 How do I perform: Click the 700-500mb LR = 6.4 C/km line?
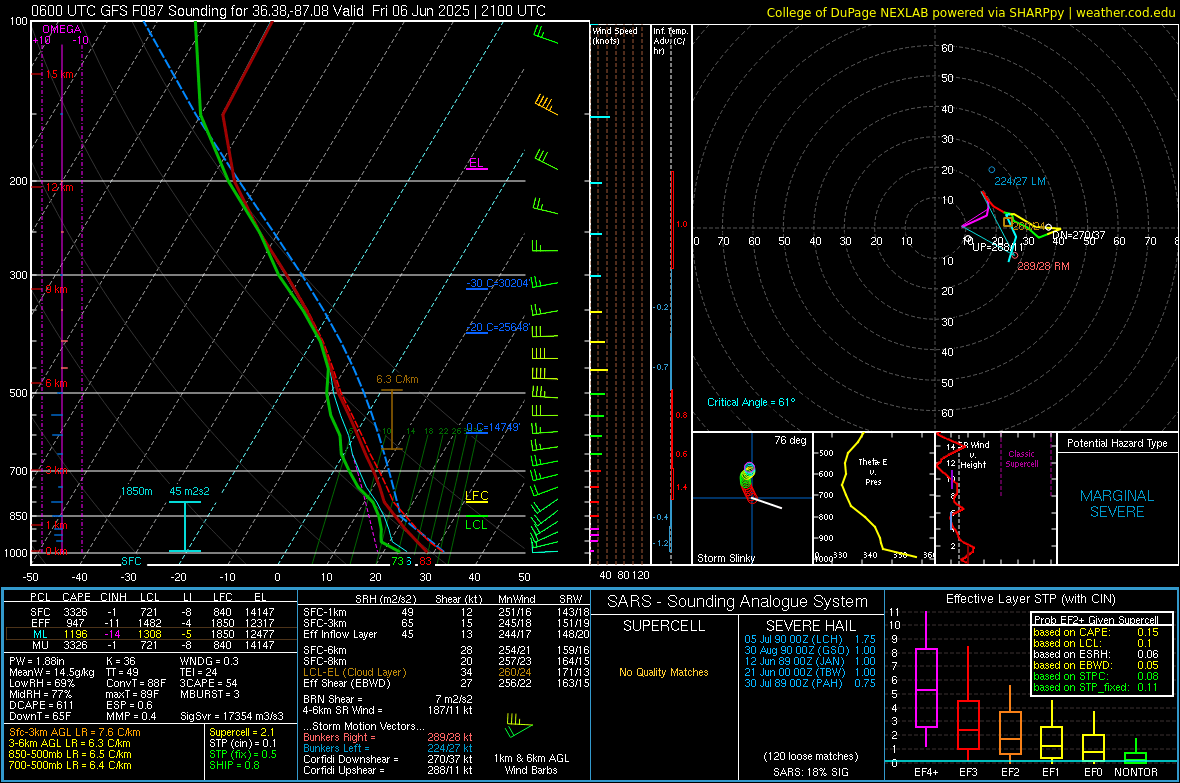70,765
